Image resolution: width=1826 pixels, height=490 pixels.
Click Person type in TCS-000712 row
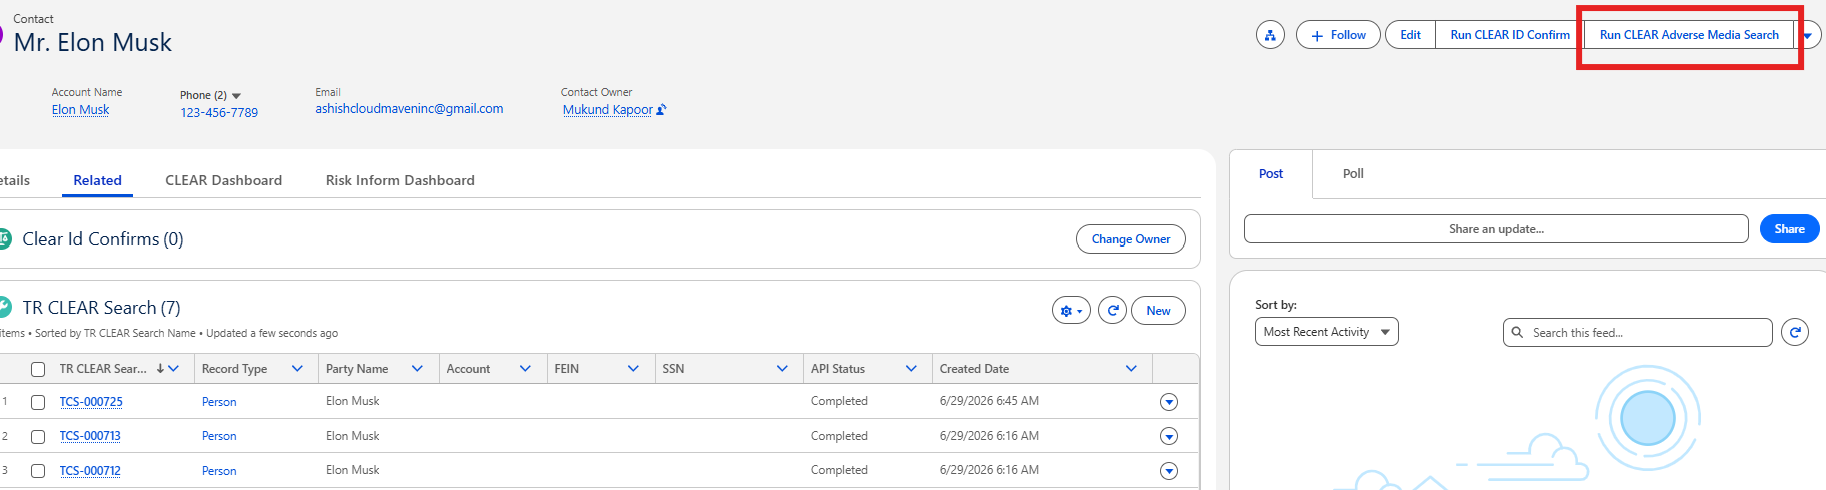[219, 471]
